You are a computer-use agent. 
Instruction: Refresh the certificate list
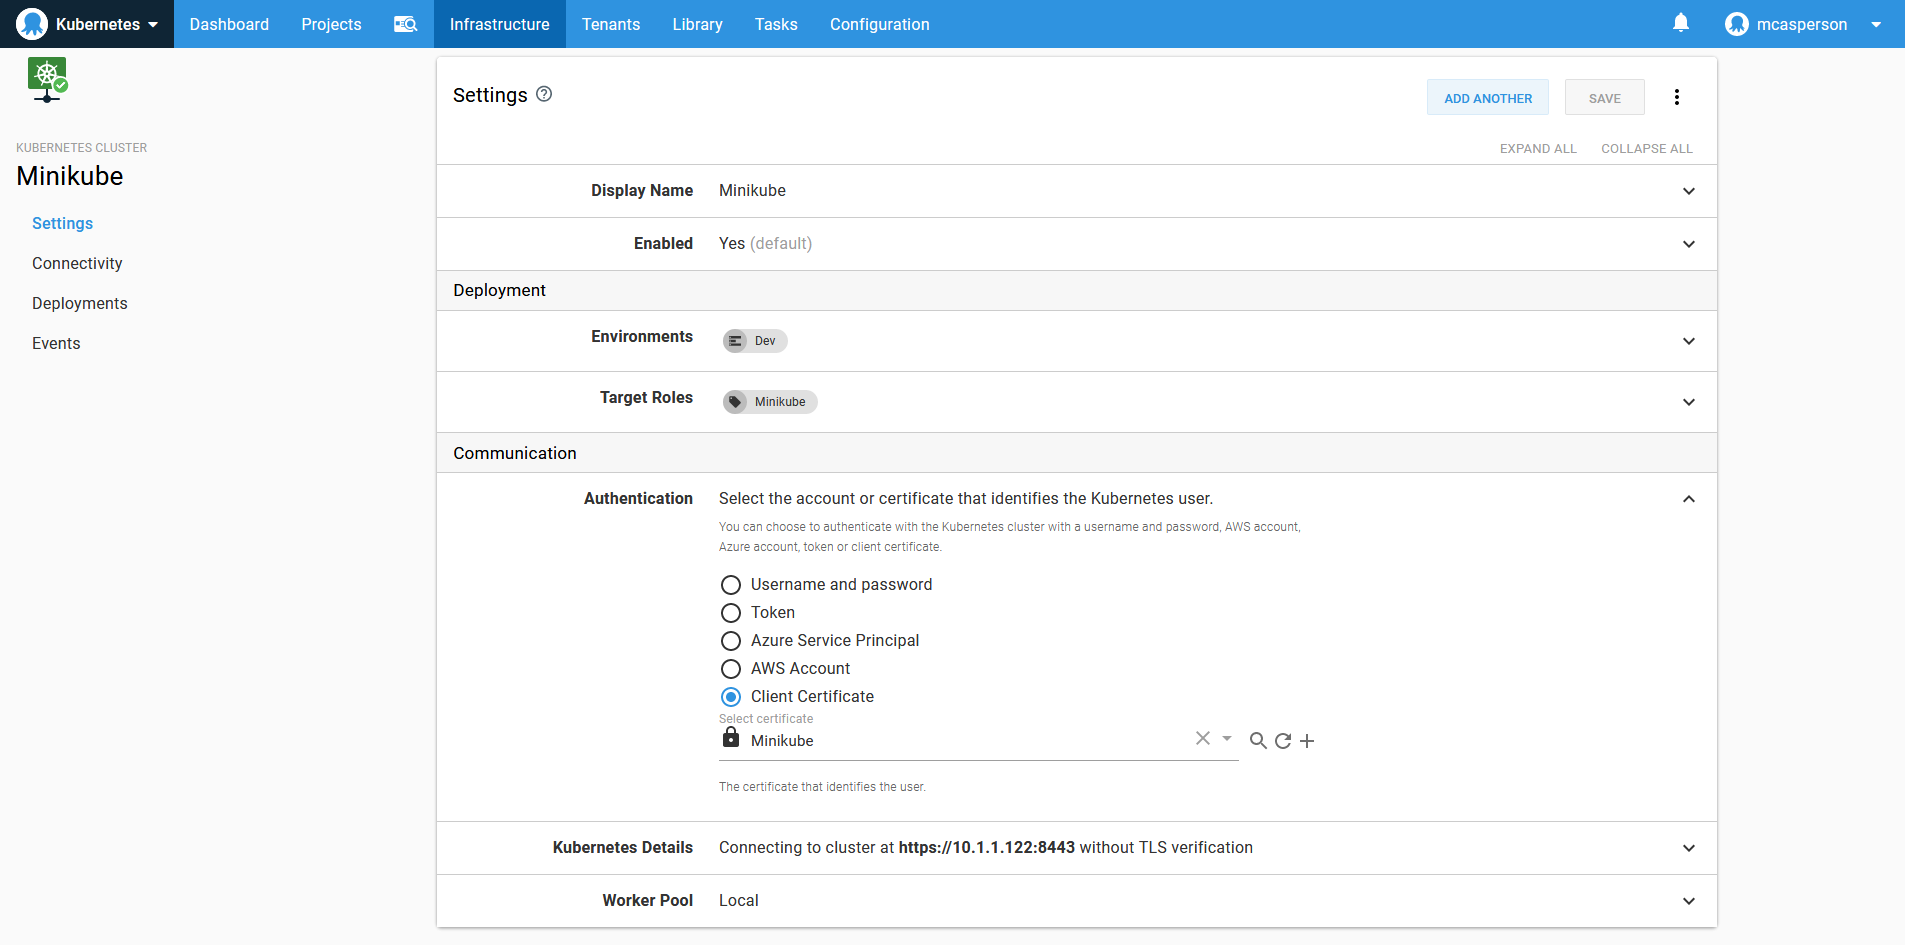click(x=1283, y=741)
